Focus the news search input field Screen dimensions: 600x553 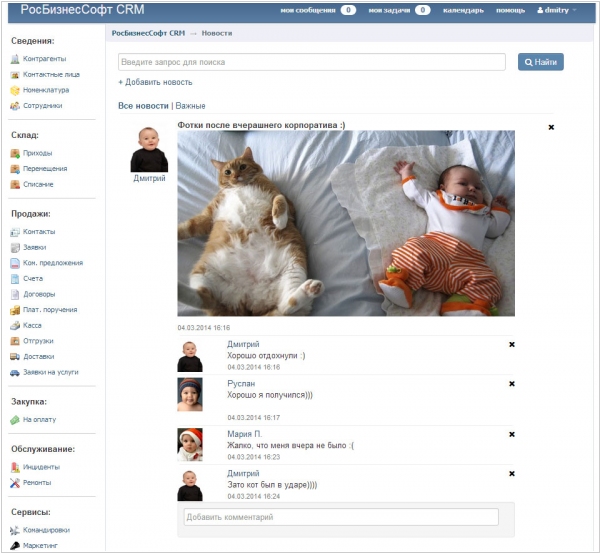tap(312, 62)
